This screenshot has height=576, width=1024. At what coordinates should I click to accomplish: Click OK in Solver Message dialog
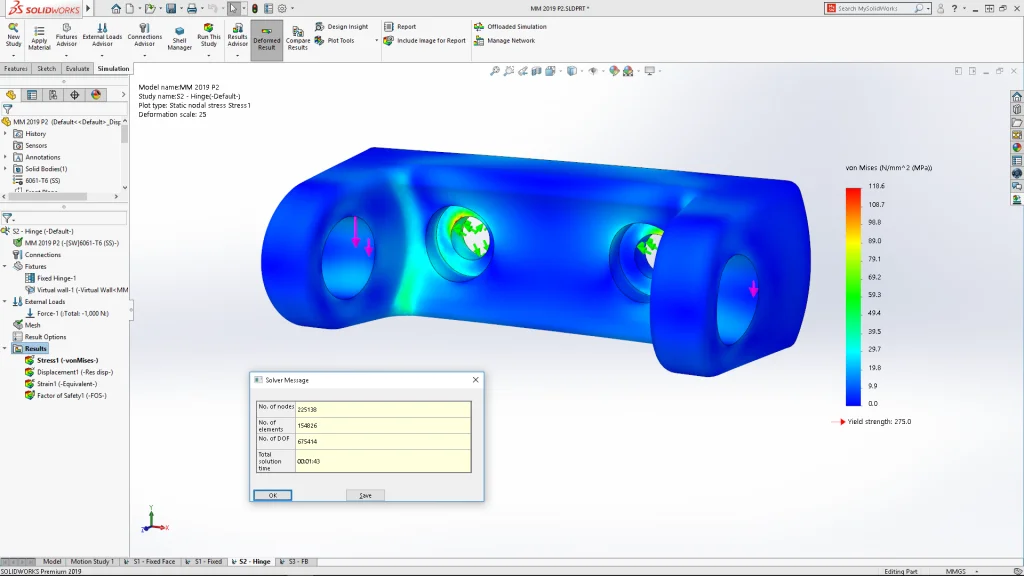click(272, 496)
